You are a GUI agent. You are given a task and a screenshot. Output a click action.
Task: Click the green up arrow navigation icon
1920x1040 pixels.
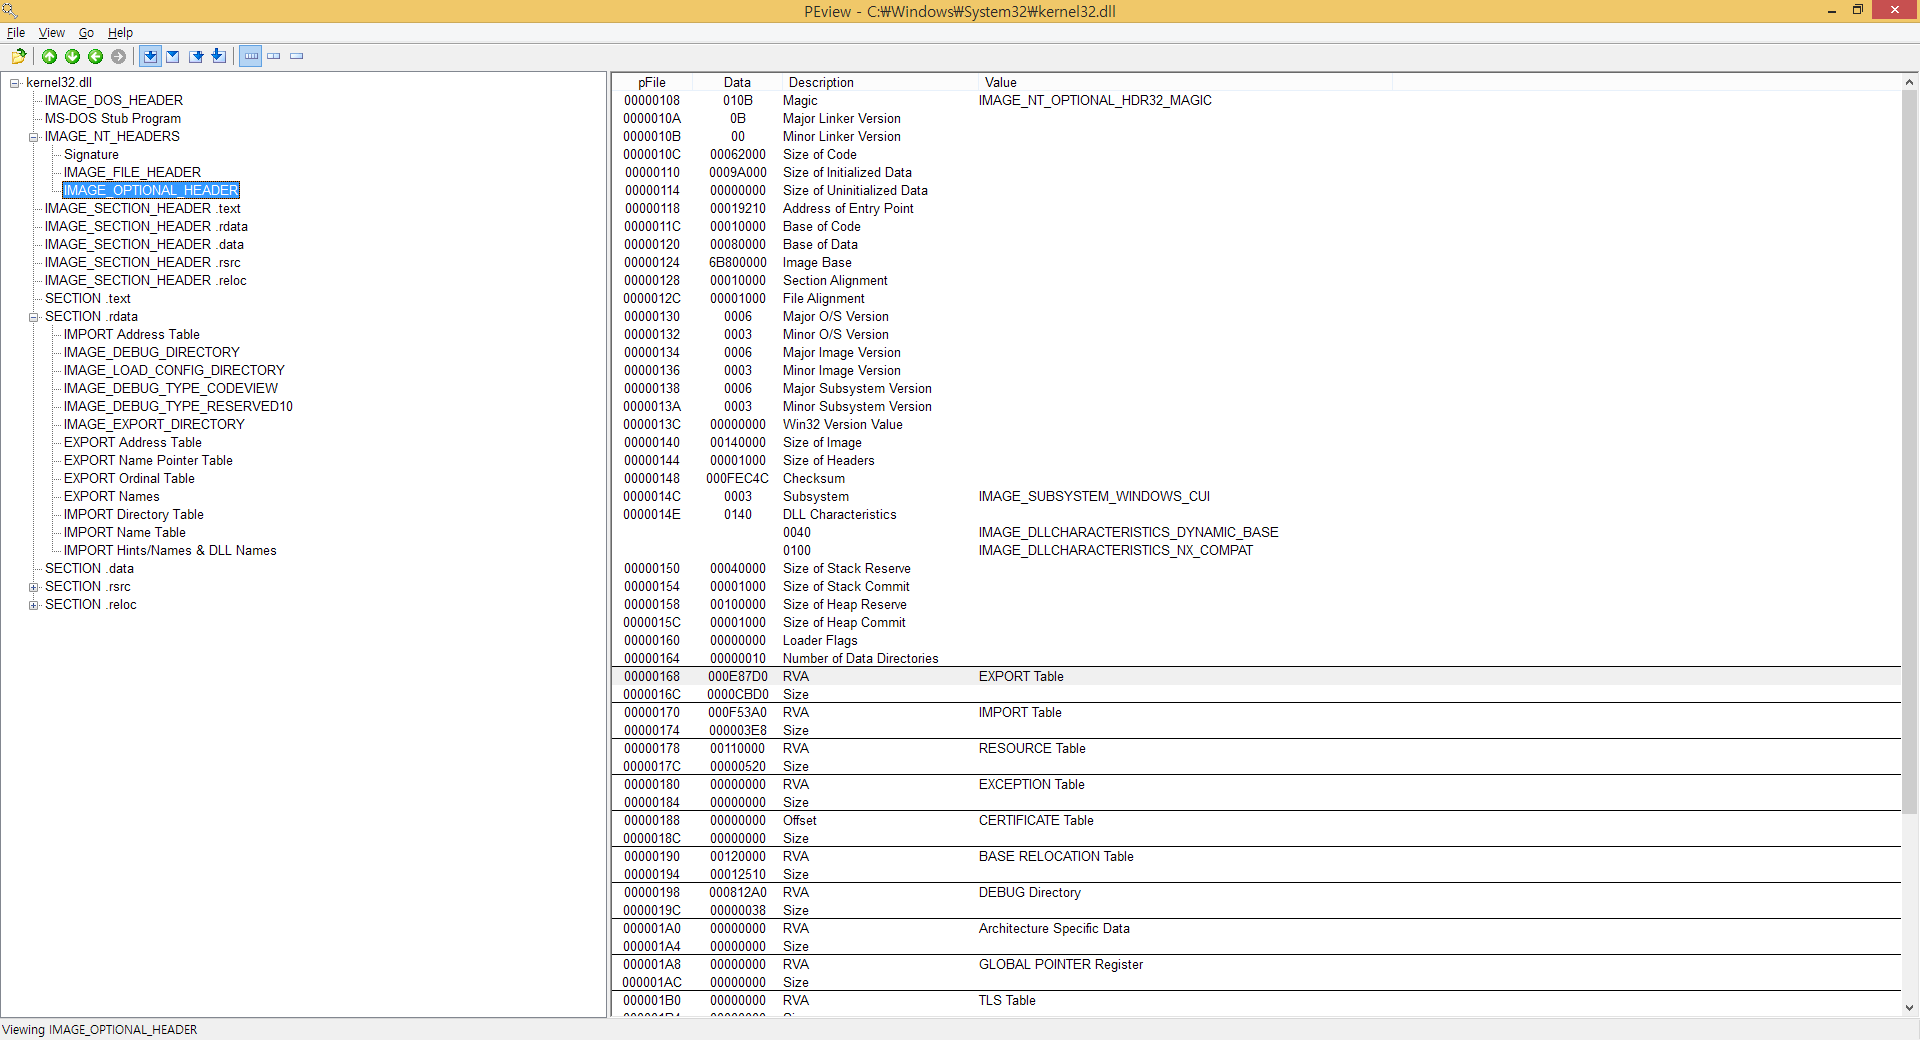pos(49,56)
